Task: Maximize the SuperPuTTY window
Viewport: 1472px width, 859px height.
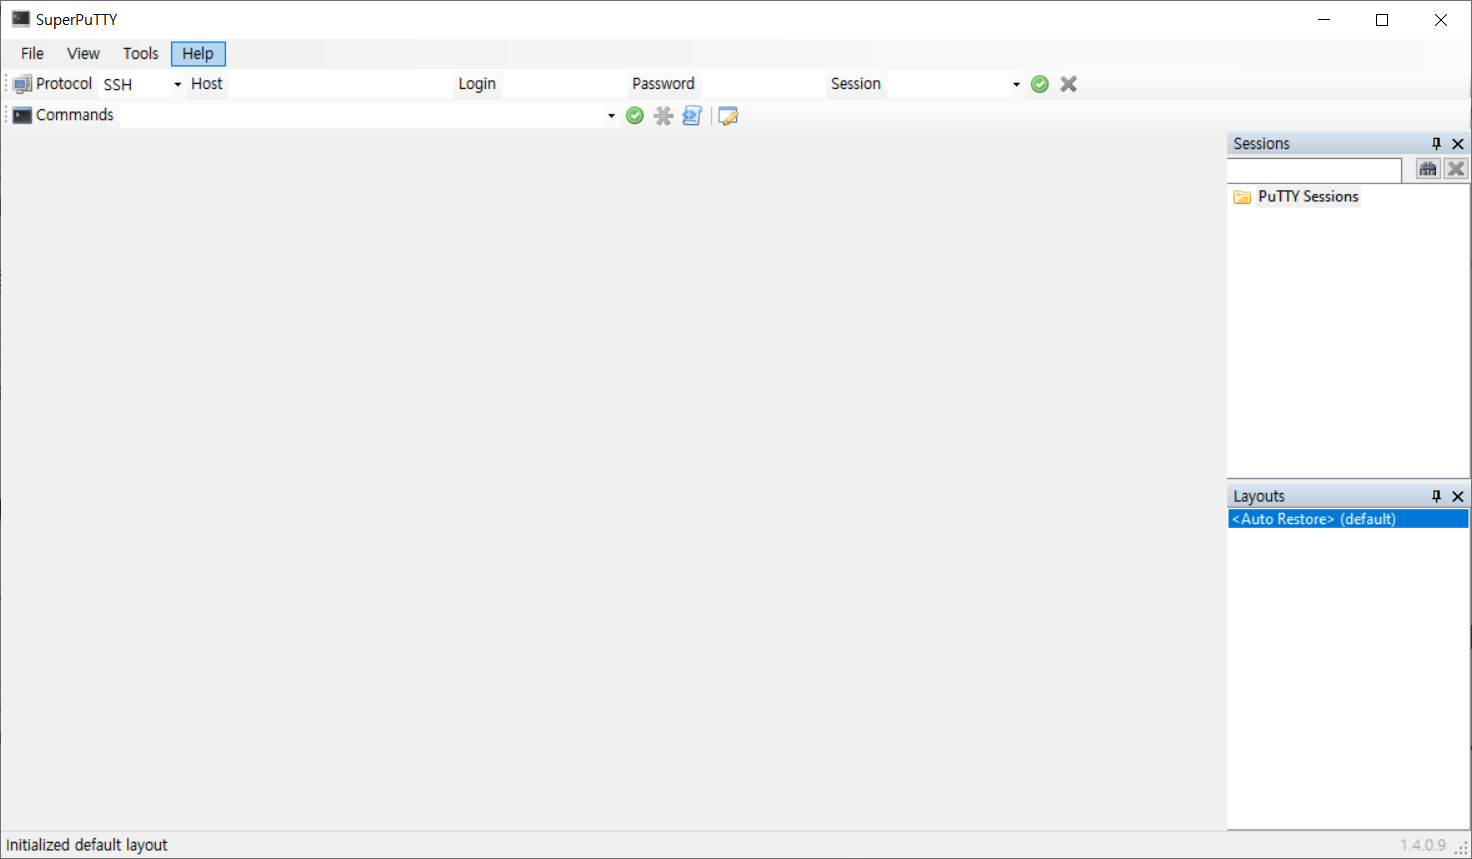Action: pyautogui.click(x=1382, y=20)
